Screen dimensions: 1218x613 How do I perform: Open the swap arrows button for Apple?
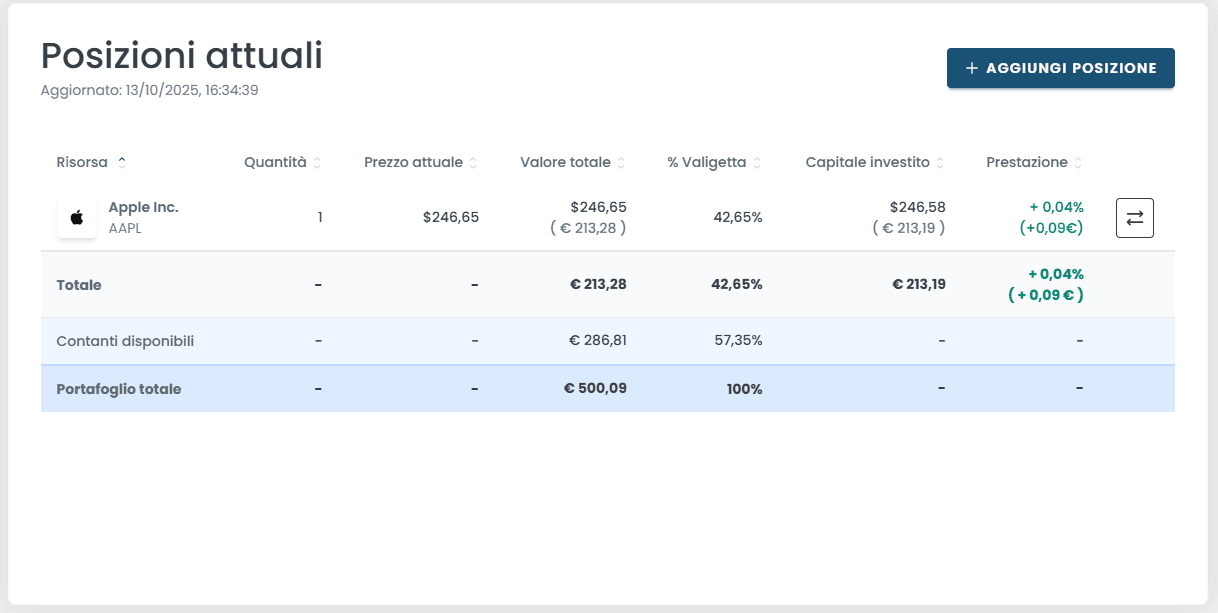point(1134,218)
